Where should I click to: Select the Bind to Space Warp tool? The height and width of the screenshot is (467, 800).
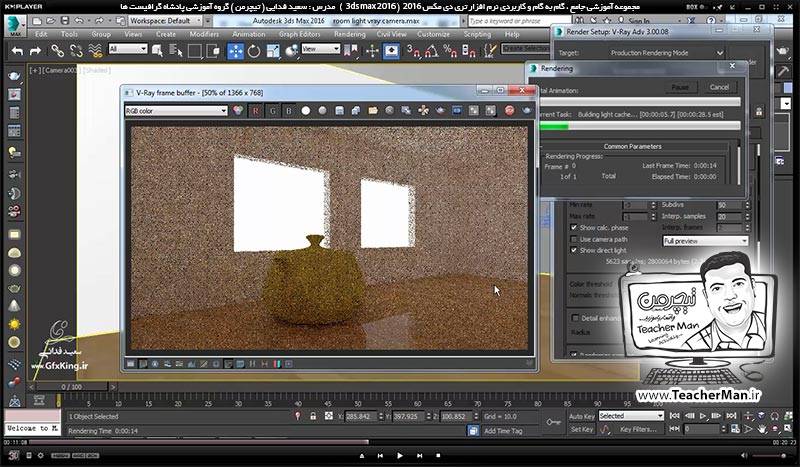(x=95, y=51)
